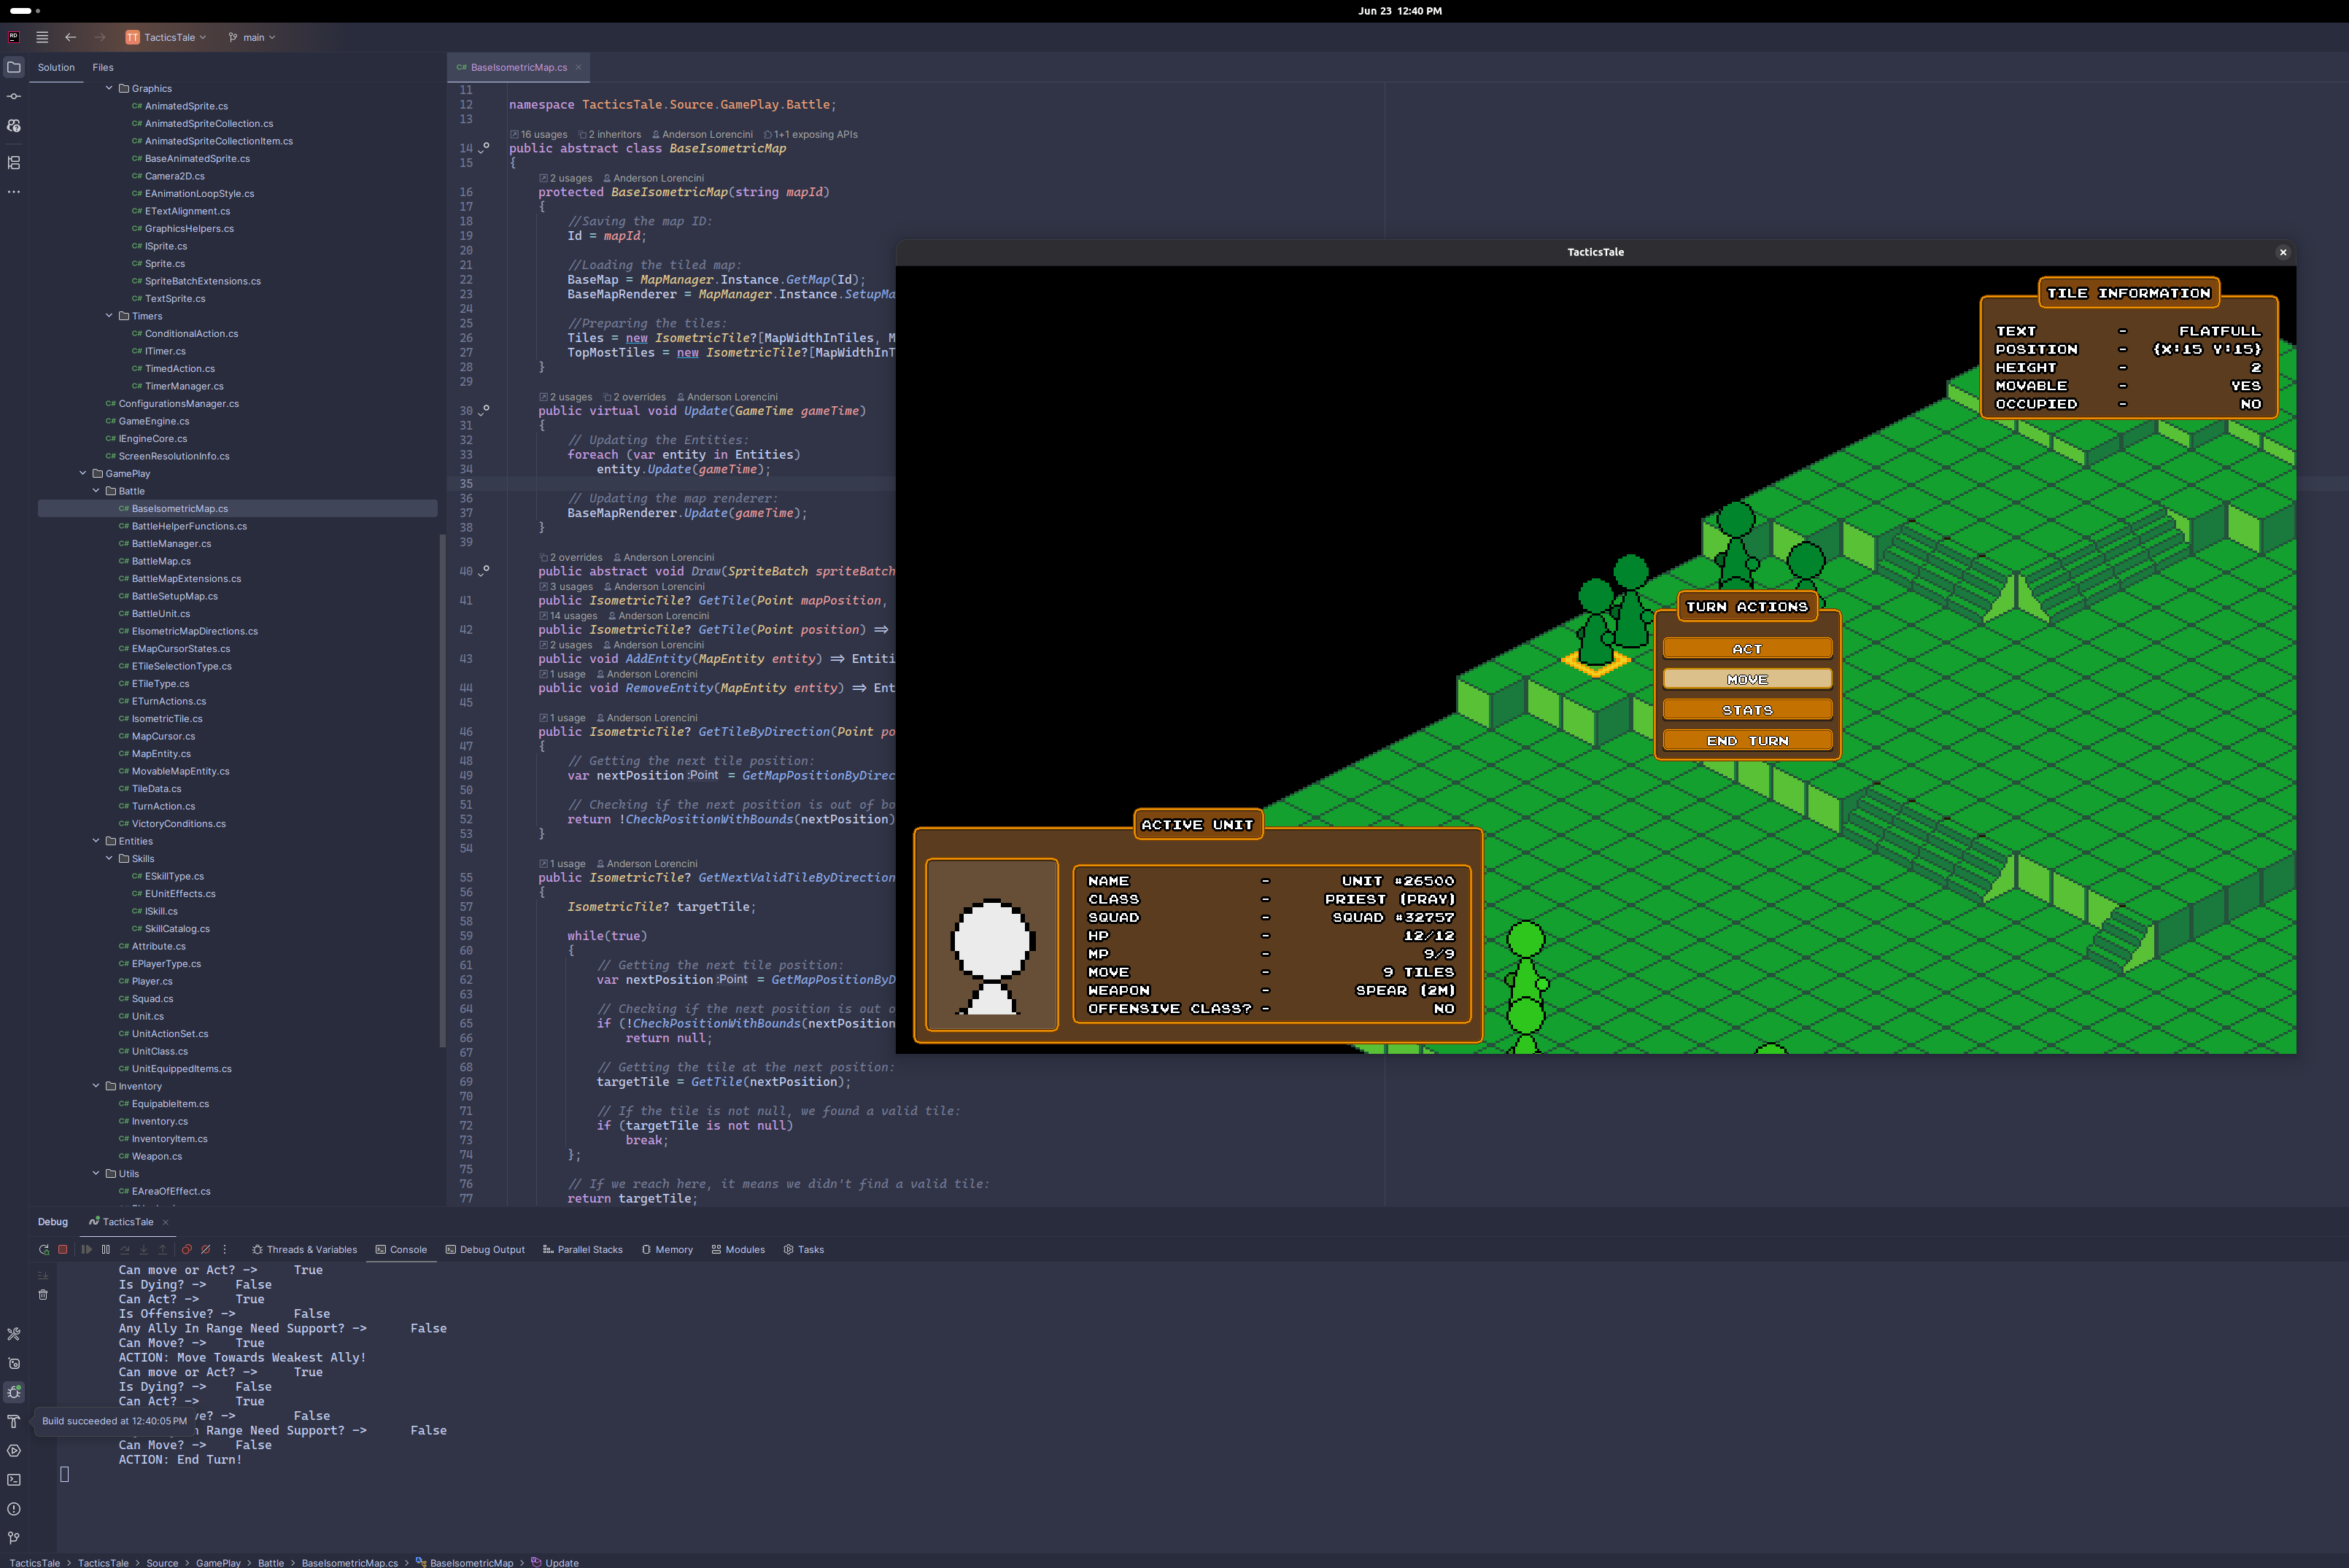Click View Breakpoints icon
This screenshot has width=2349, height=1568.
(187, 1249)
